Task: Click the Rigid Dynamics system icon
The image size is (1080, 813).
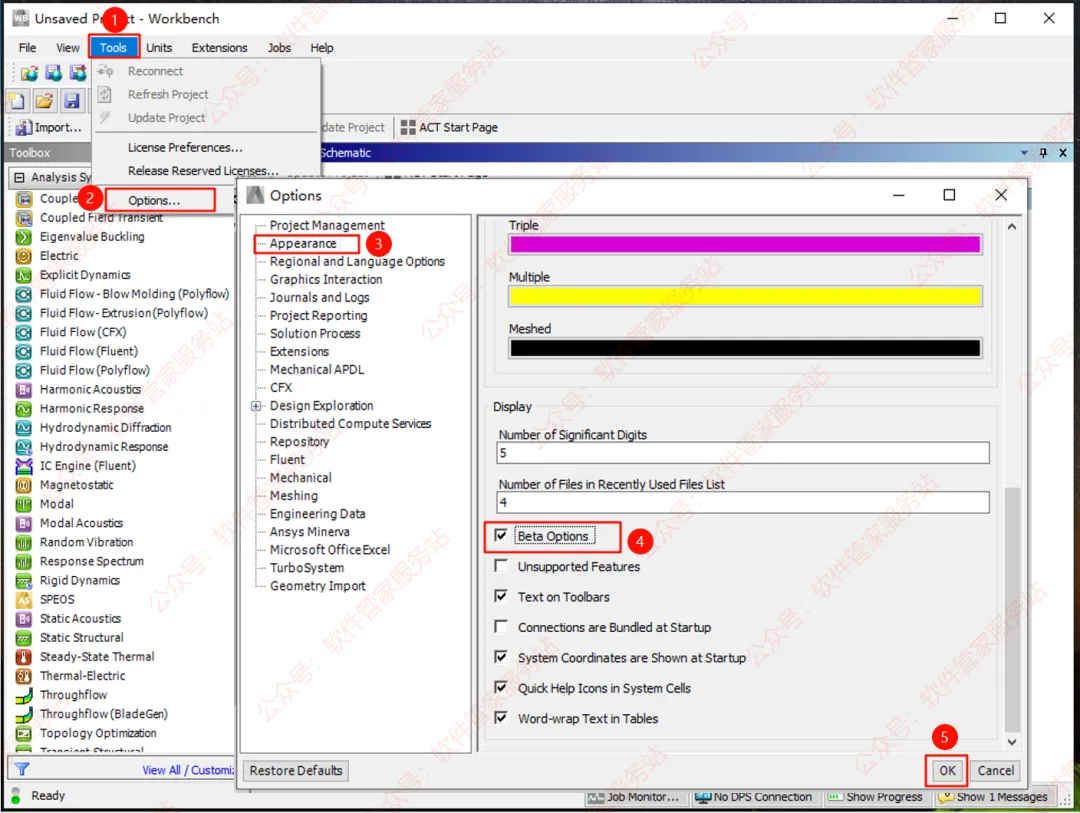Action: pyautogui.click(x=23, y=581)
